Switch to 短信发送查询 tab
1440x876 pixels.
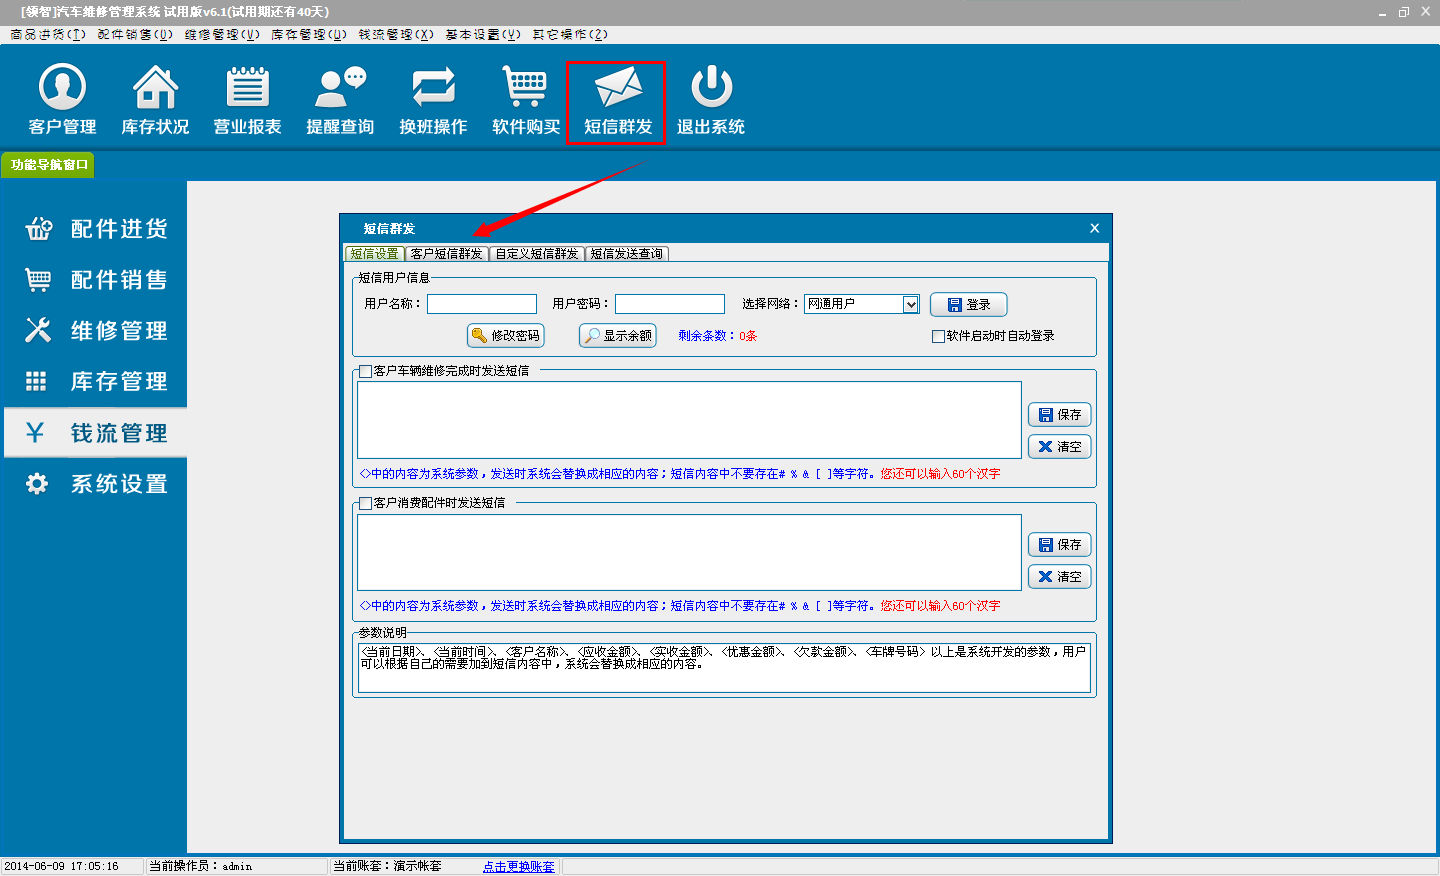pyautogui.click(x=626, y=254)
